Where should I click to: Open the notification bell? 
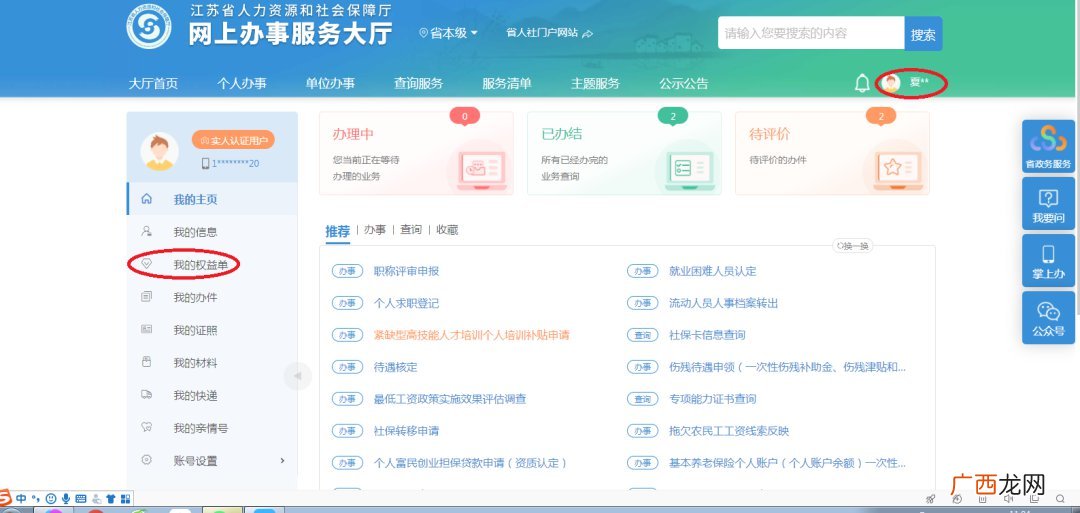pos(862,83)
